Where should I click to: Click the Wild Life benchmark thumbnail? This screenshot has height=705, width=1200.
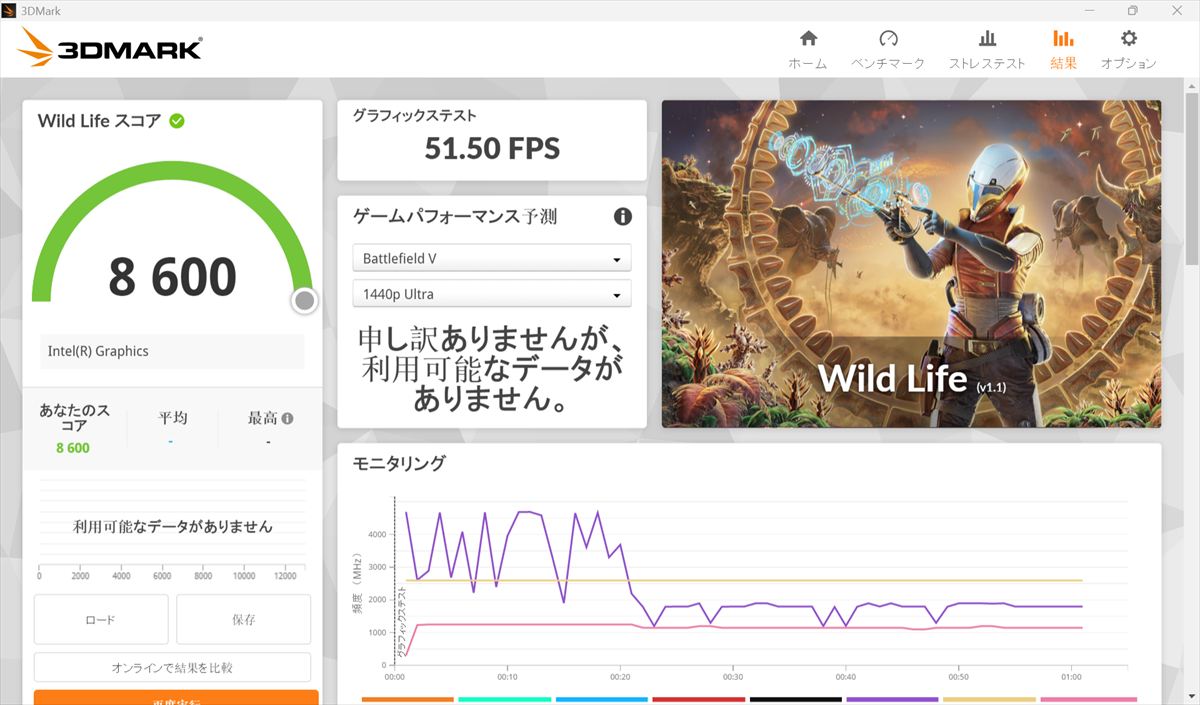click(911, 263)
